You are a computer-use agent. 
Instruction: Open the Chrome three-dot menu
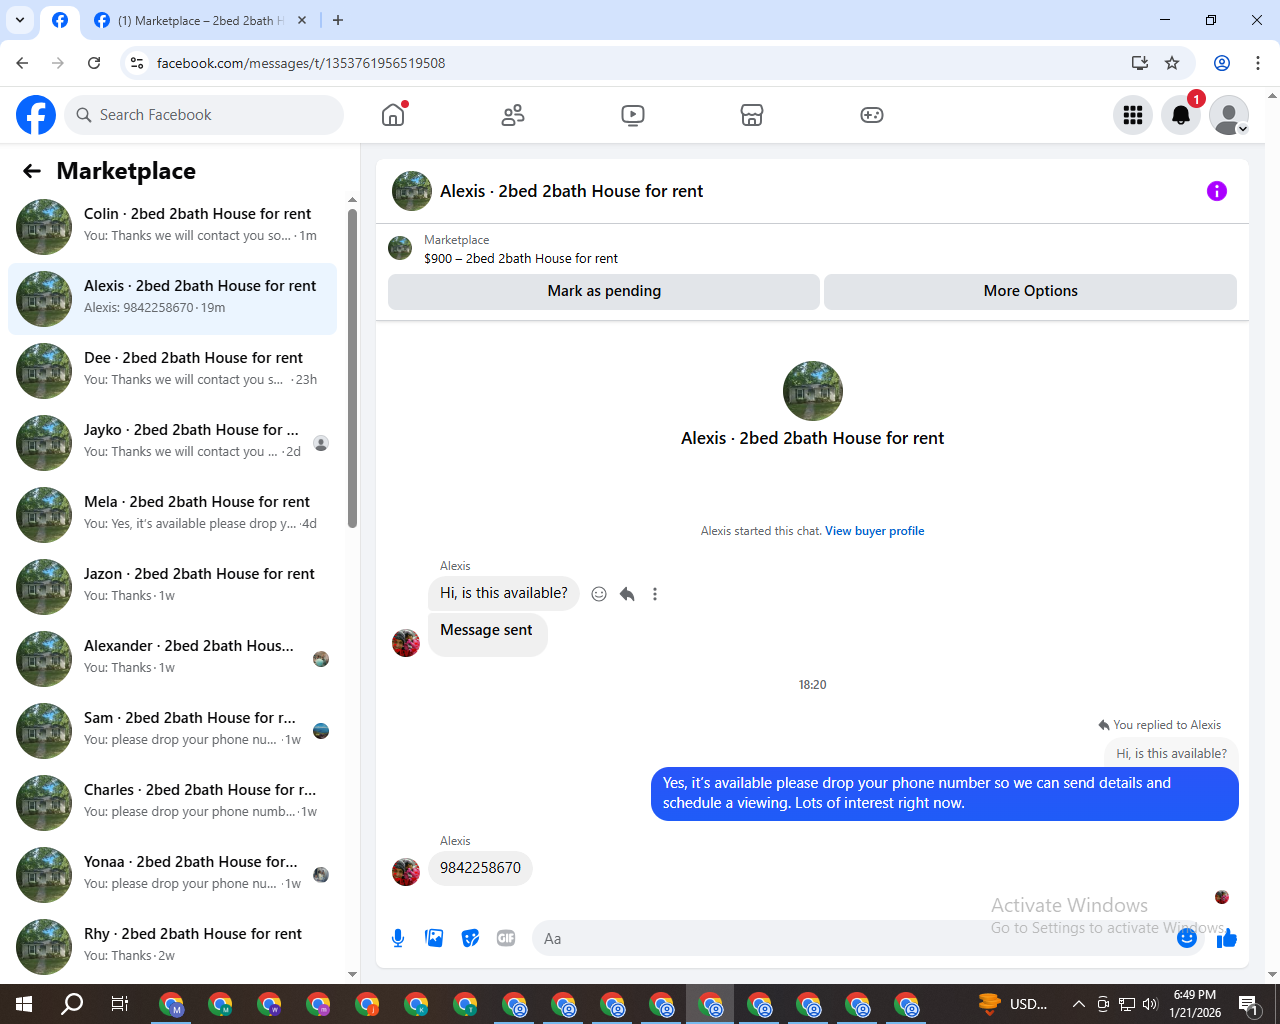click(x=1258, y=63)
